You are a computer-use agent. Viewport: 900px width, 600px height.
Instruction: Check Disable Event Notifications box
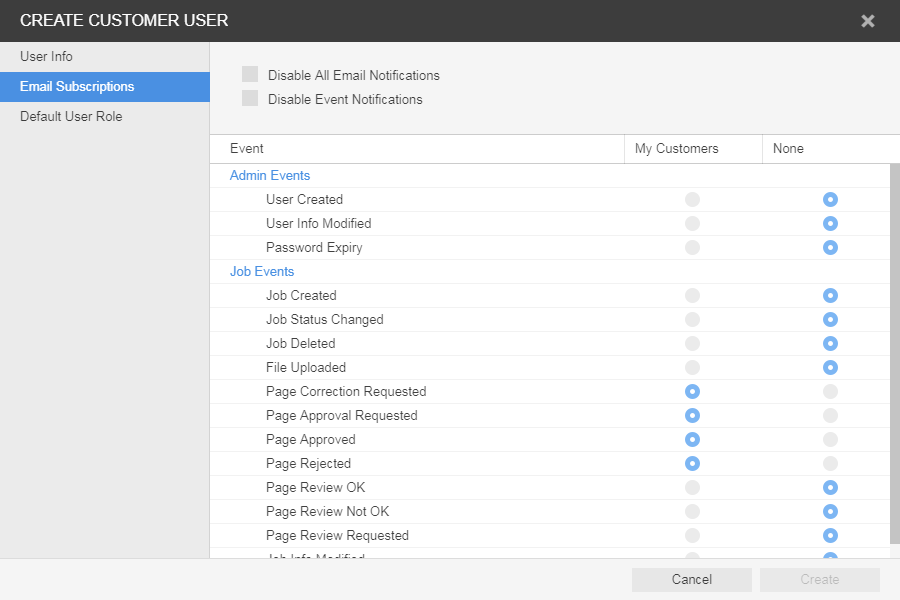(x=250, y=99)
